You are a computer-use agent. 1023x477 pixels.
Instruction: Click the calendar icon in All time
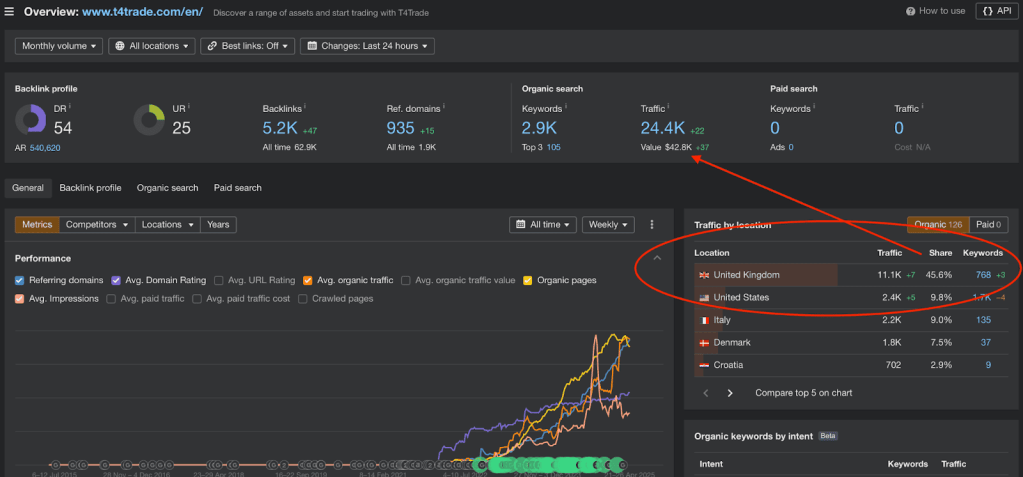point(521,224)
